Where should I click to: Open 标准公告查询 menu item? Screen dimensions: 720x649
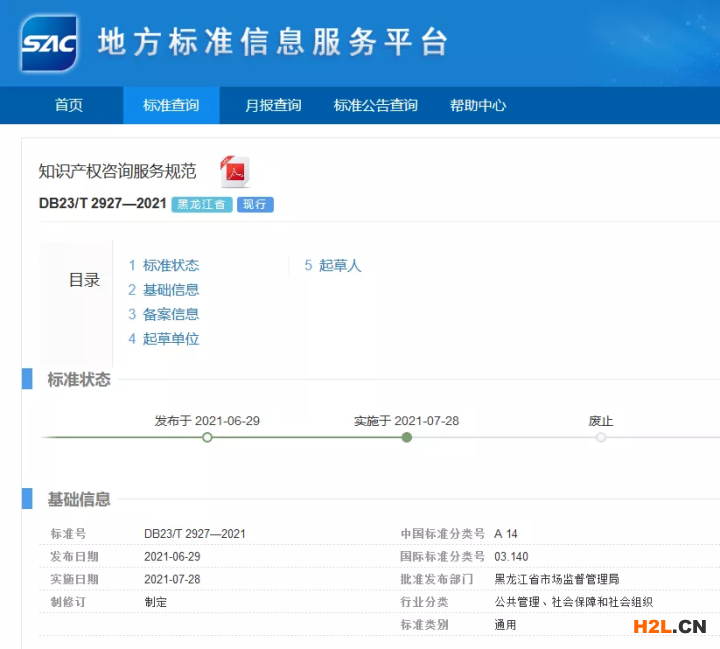pos(375,106)
